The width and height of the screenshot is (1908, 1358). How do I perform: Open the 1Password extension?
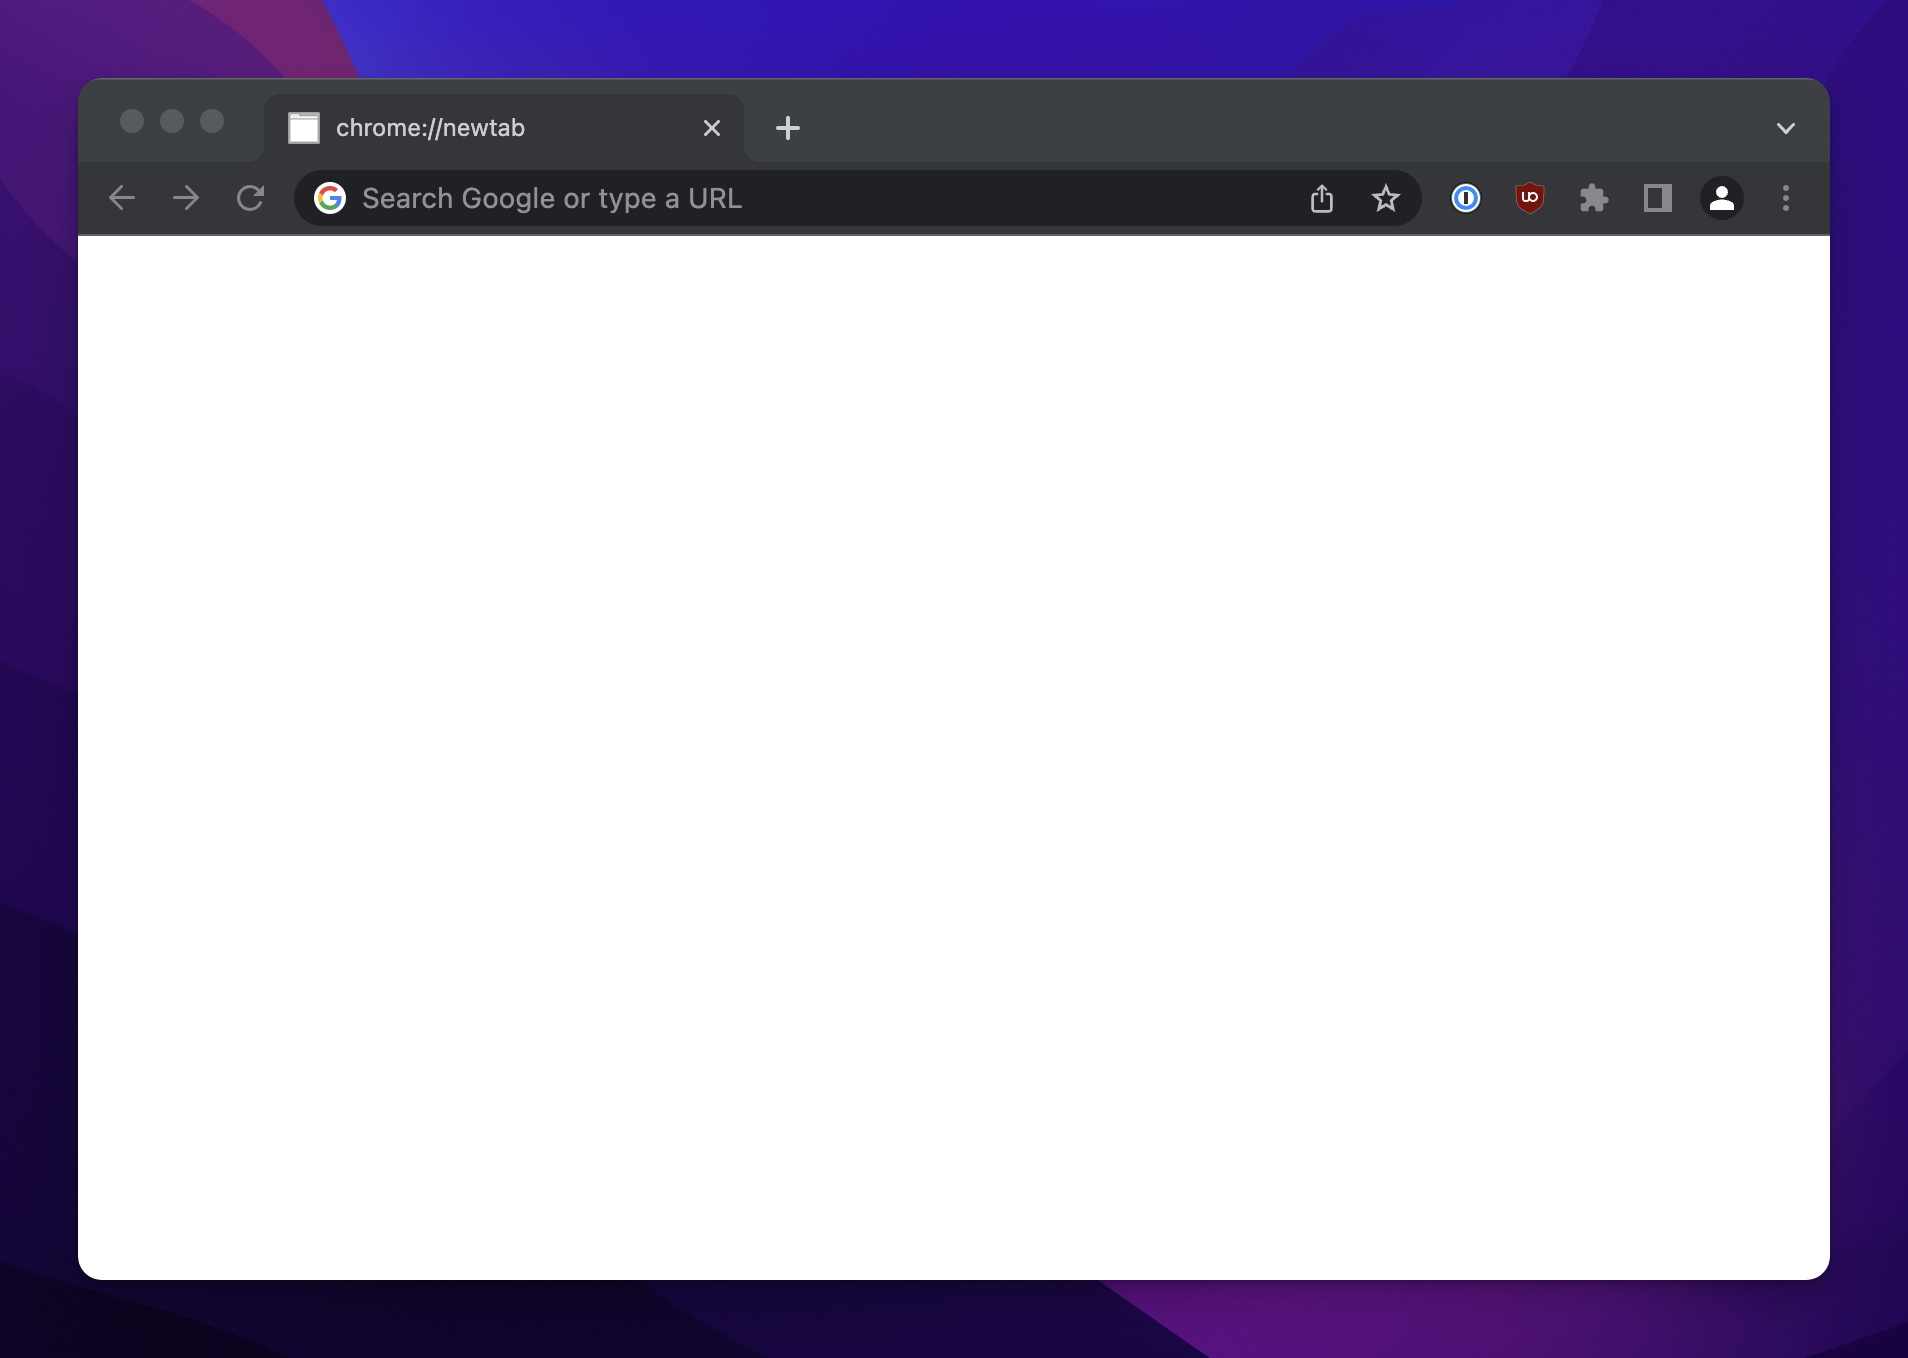tap(1466, 198)
